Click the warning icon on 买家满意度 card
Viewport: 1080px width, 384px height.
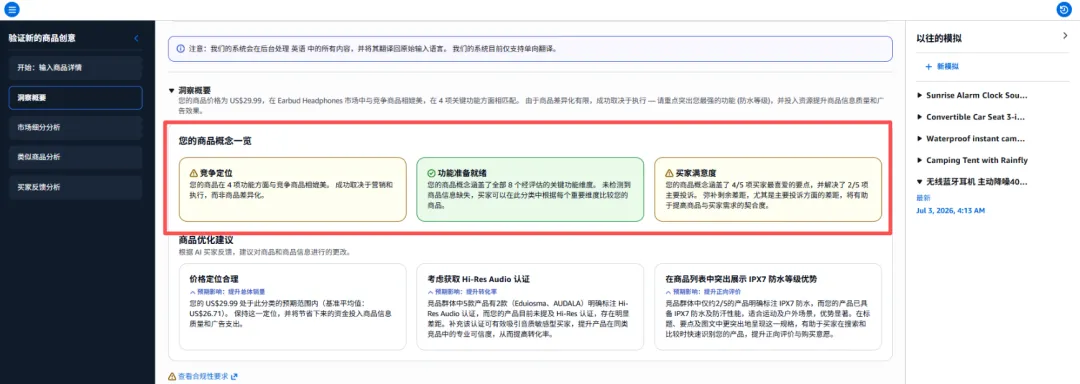(x=669, y=173)
